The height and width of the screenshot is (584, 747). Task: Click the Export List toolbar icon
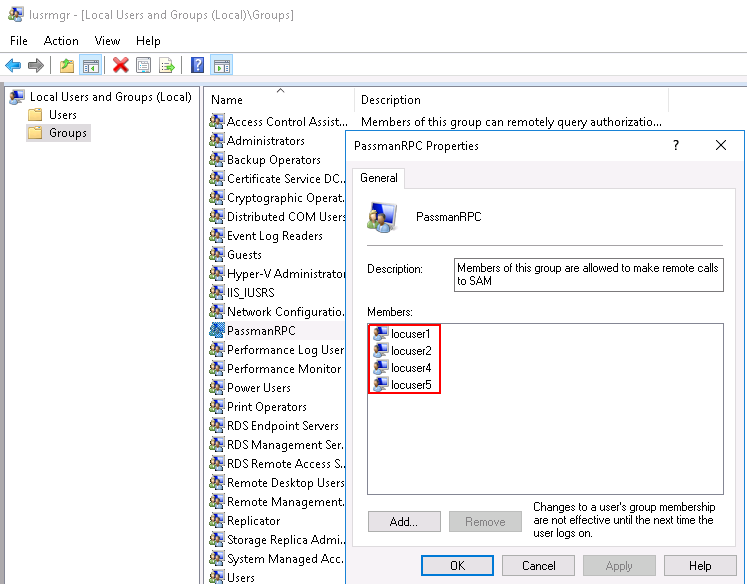[x=167, y=65]
